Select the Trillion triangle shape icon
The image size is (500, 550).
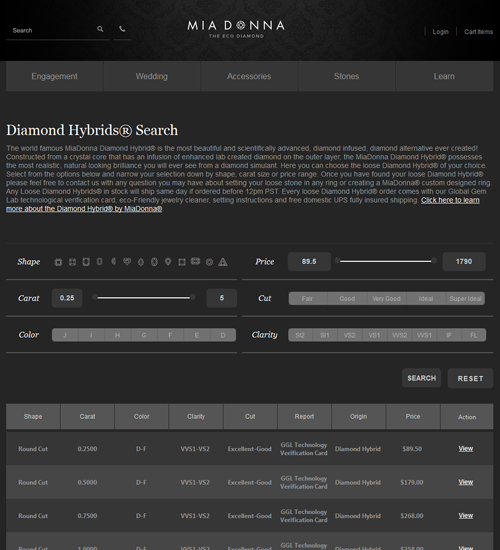coord(223,262)
